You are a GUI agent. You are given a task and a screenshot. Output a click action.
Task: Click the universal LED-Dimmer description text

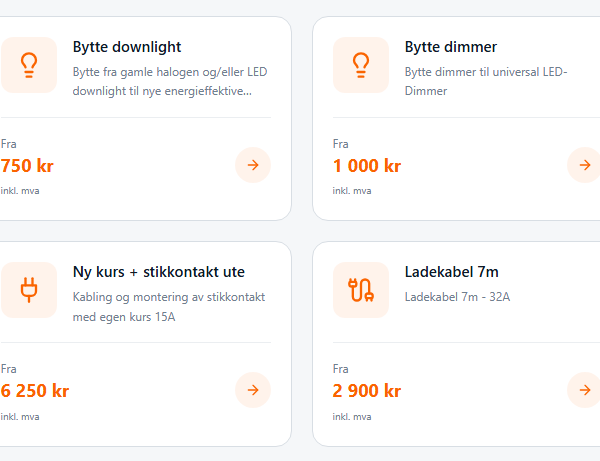click(486, 81)
